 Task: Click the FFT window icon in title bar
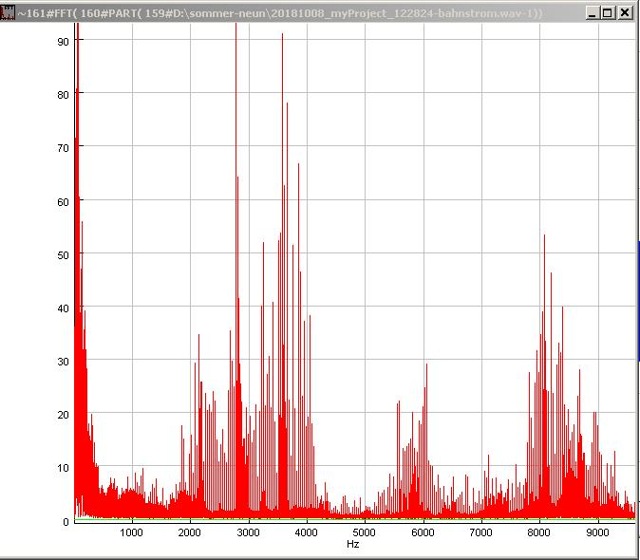coord(7,13)
